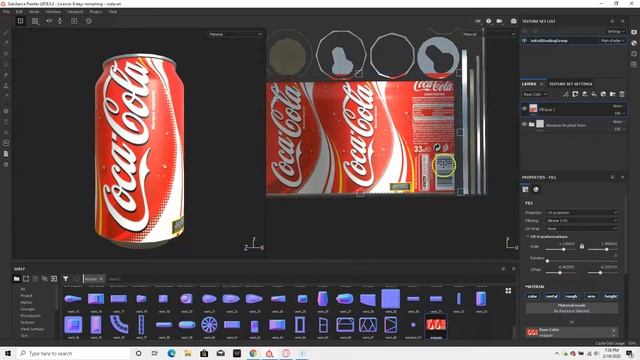
Task: Open the Filtering dropdown
Action: click(x=582, y=220)
